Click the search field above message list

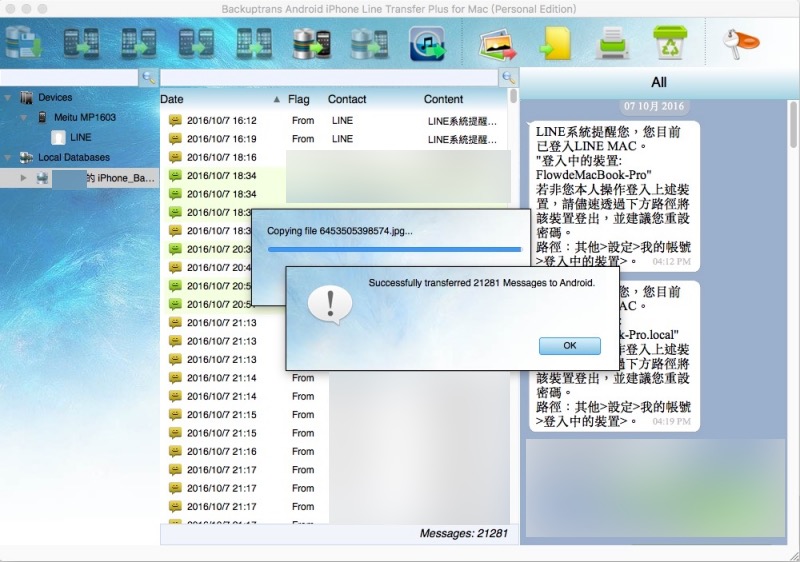pos(329,78)
